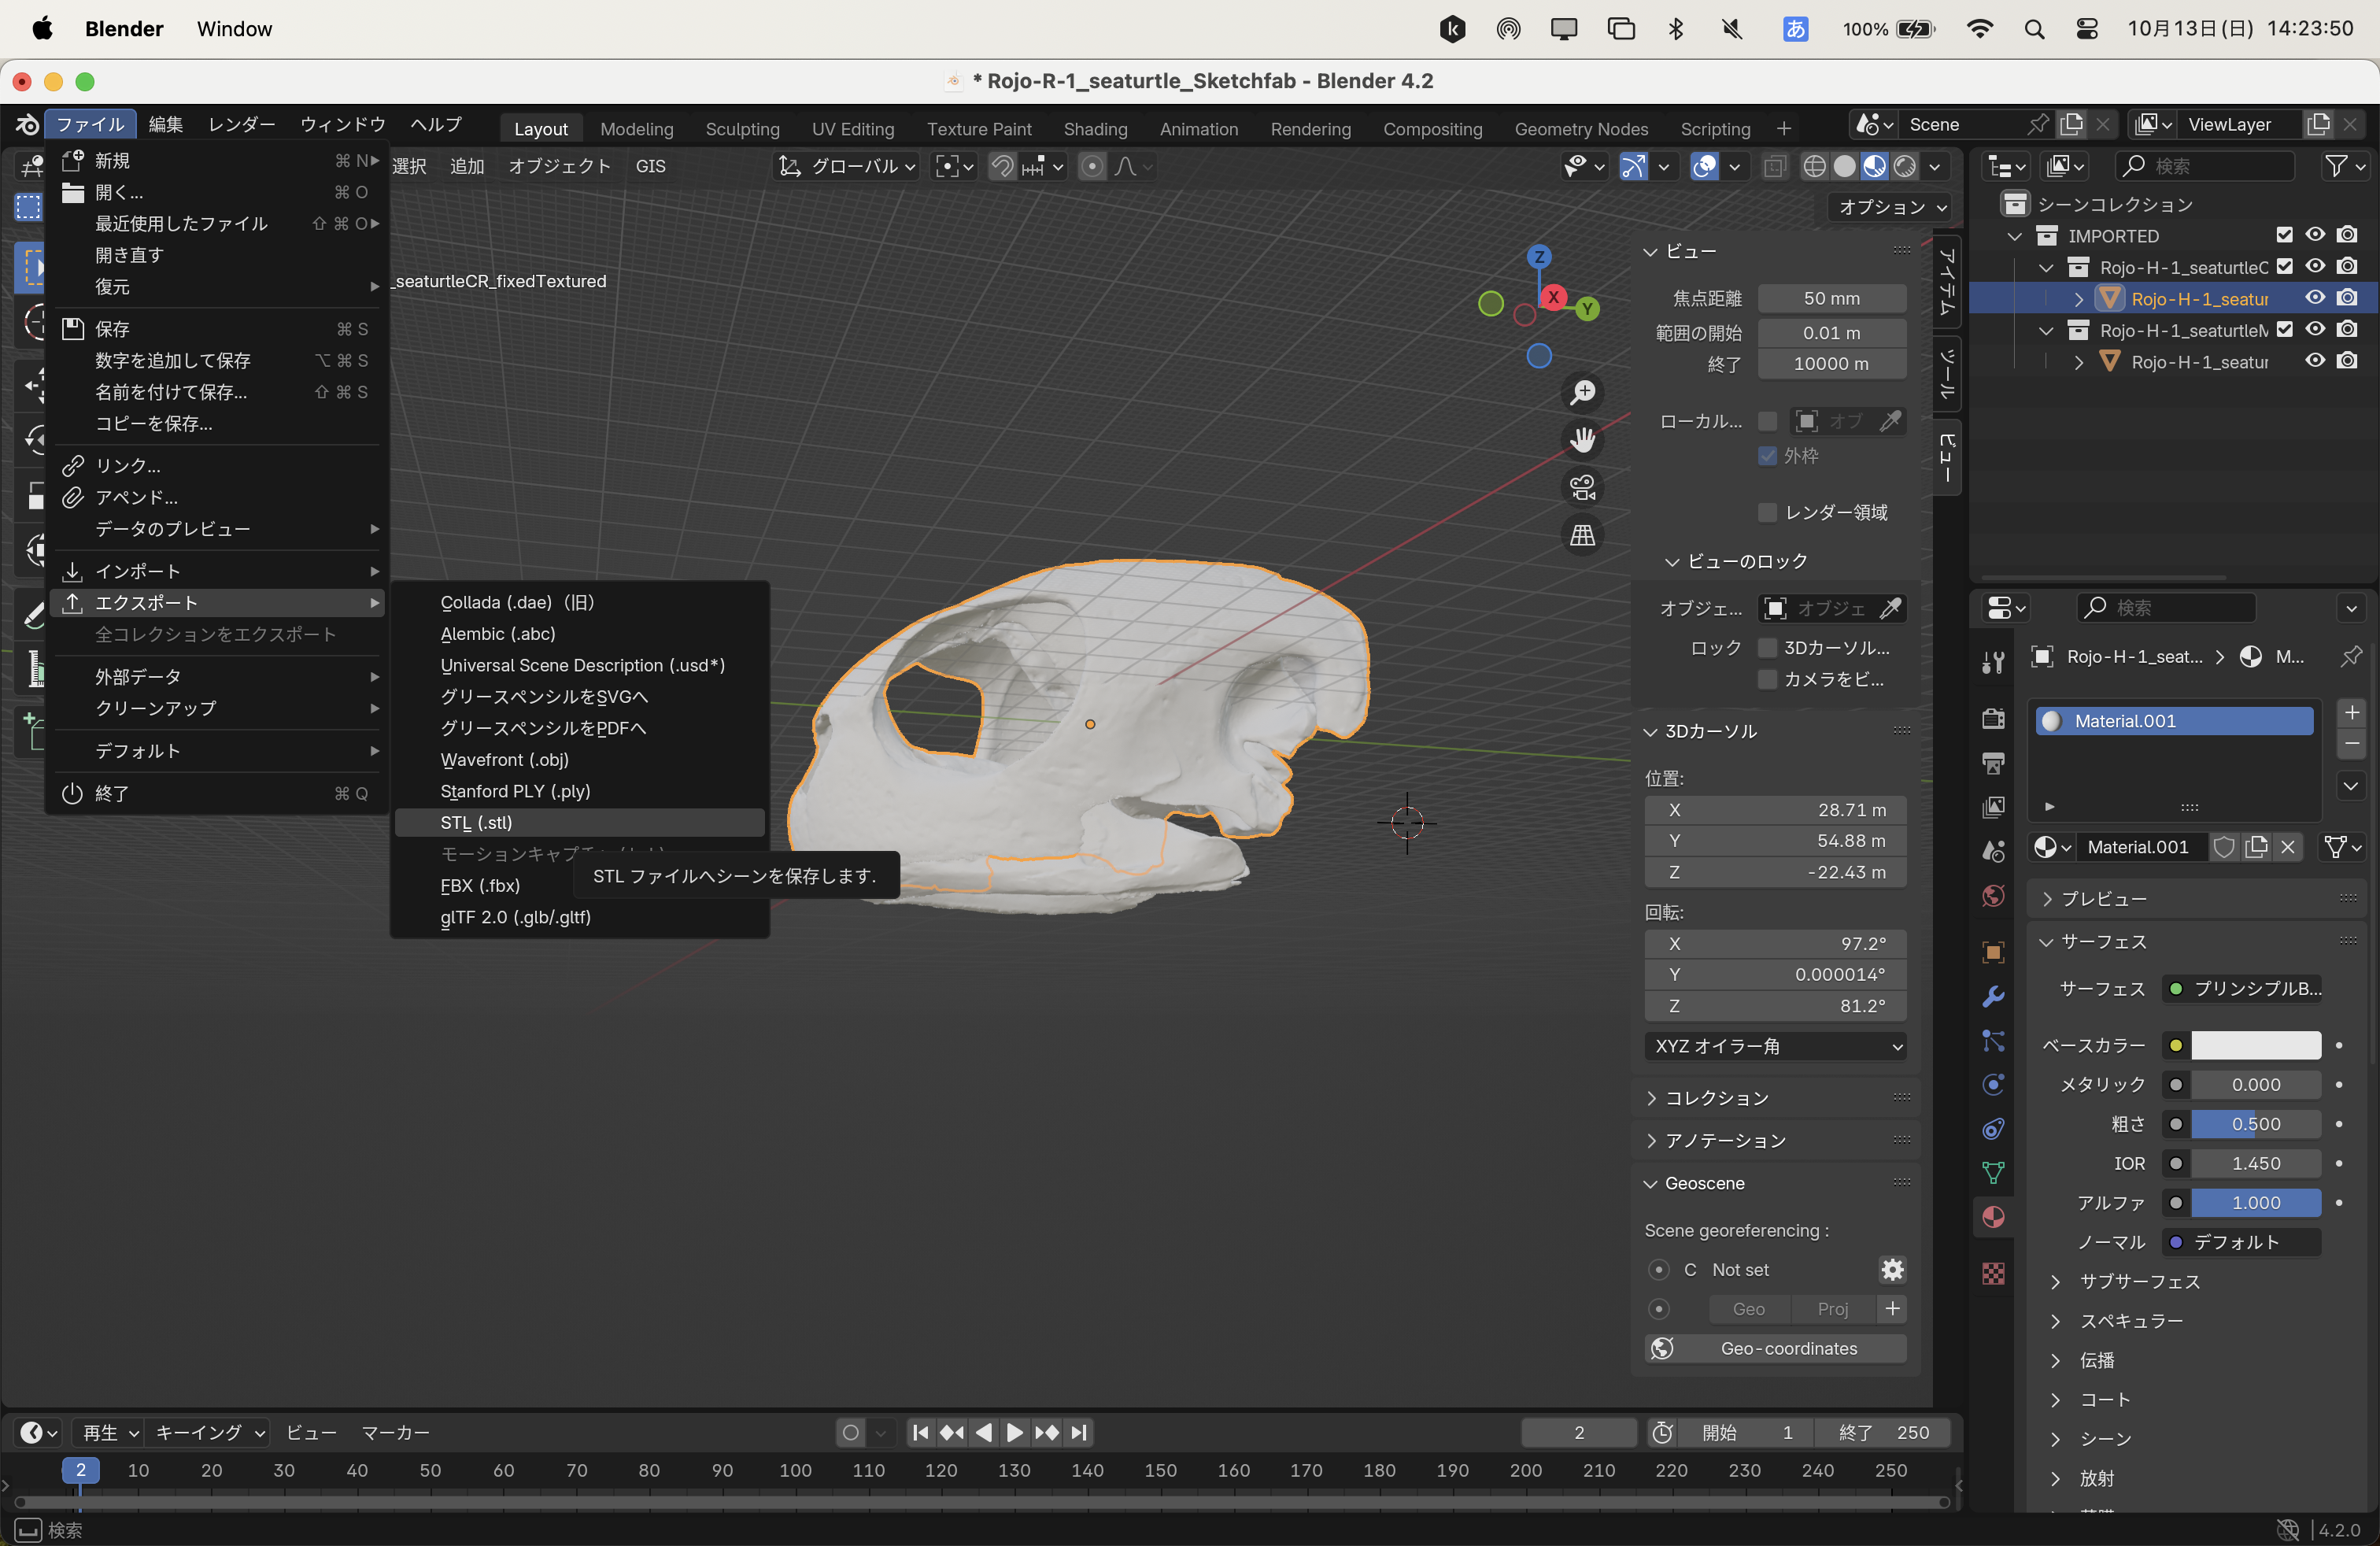Screen dimensions: 2380x1546
Task: Toggle IMPORTED collection exclude checkbox
Action: click(2284, 235)
